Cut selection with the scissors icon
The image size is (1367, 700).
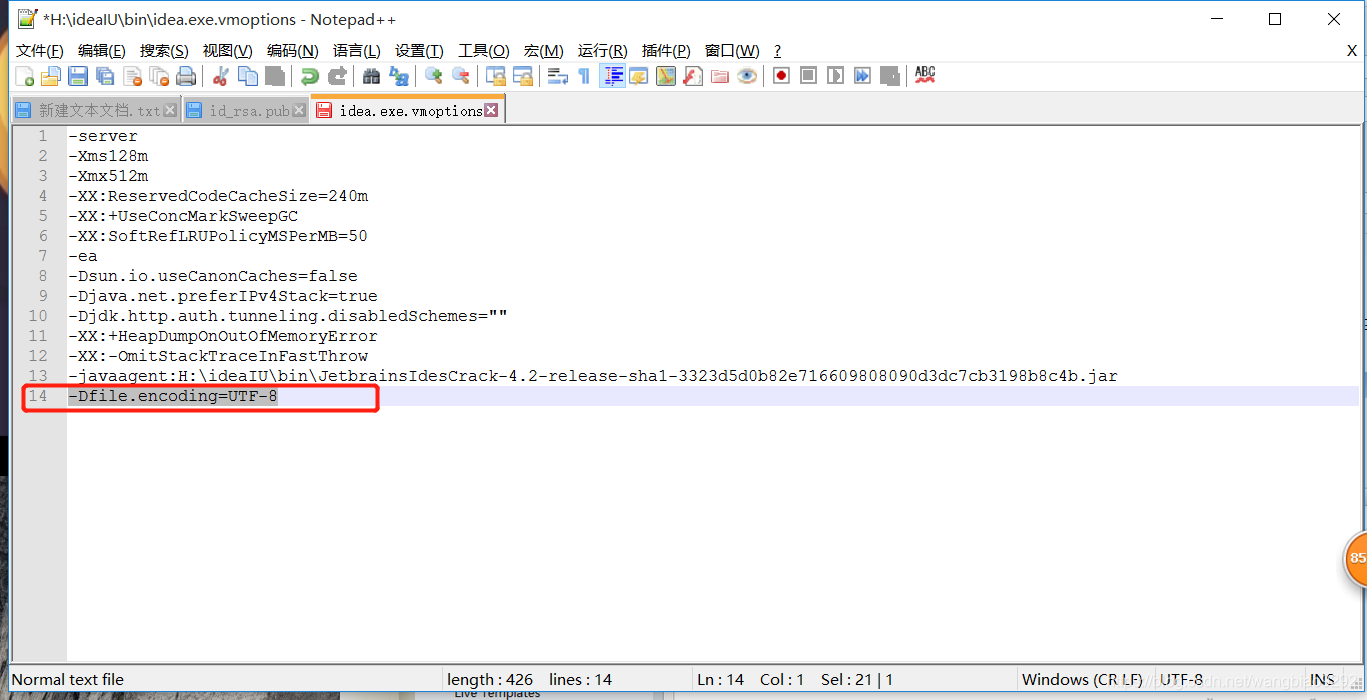click(221, 76)
